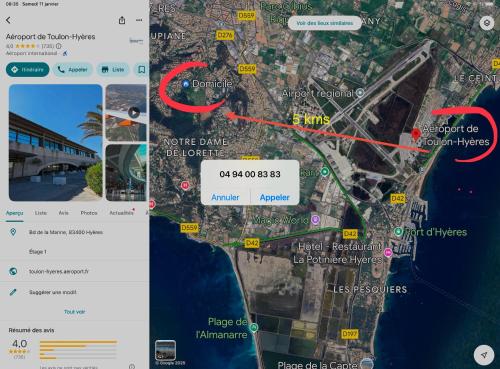
Task: Click the red airport location pin
Action: tap(415, 134)
